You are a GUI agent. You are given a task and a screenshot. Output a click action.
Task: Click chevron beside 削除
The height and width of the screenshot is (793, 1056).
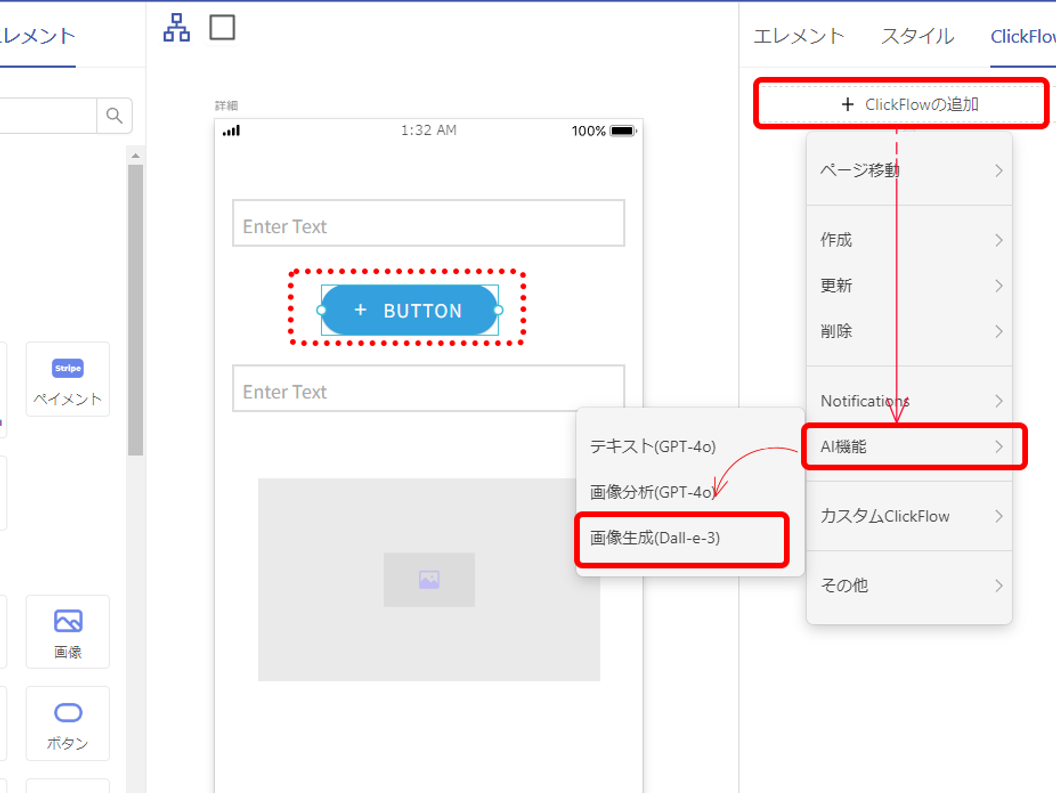pyautogui.click(x=999, y=331)
